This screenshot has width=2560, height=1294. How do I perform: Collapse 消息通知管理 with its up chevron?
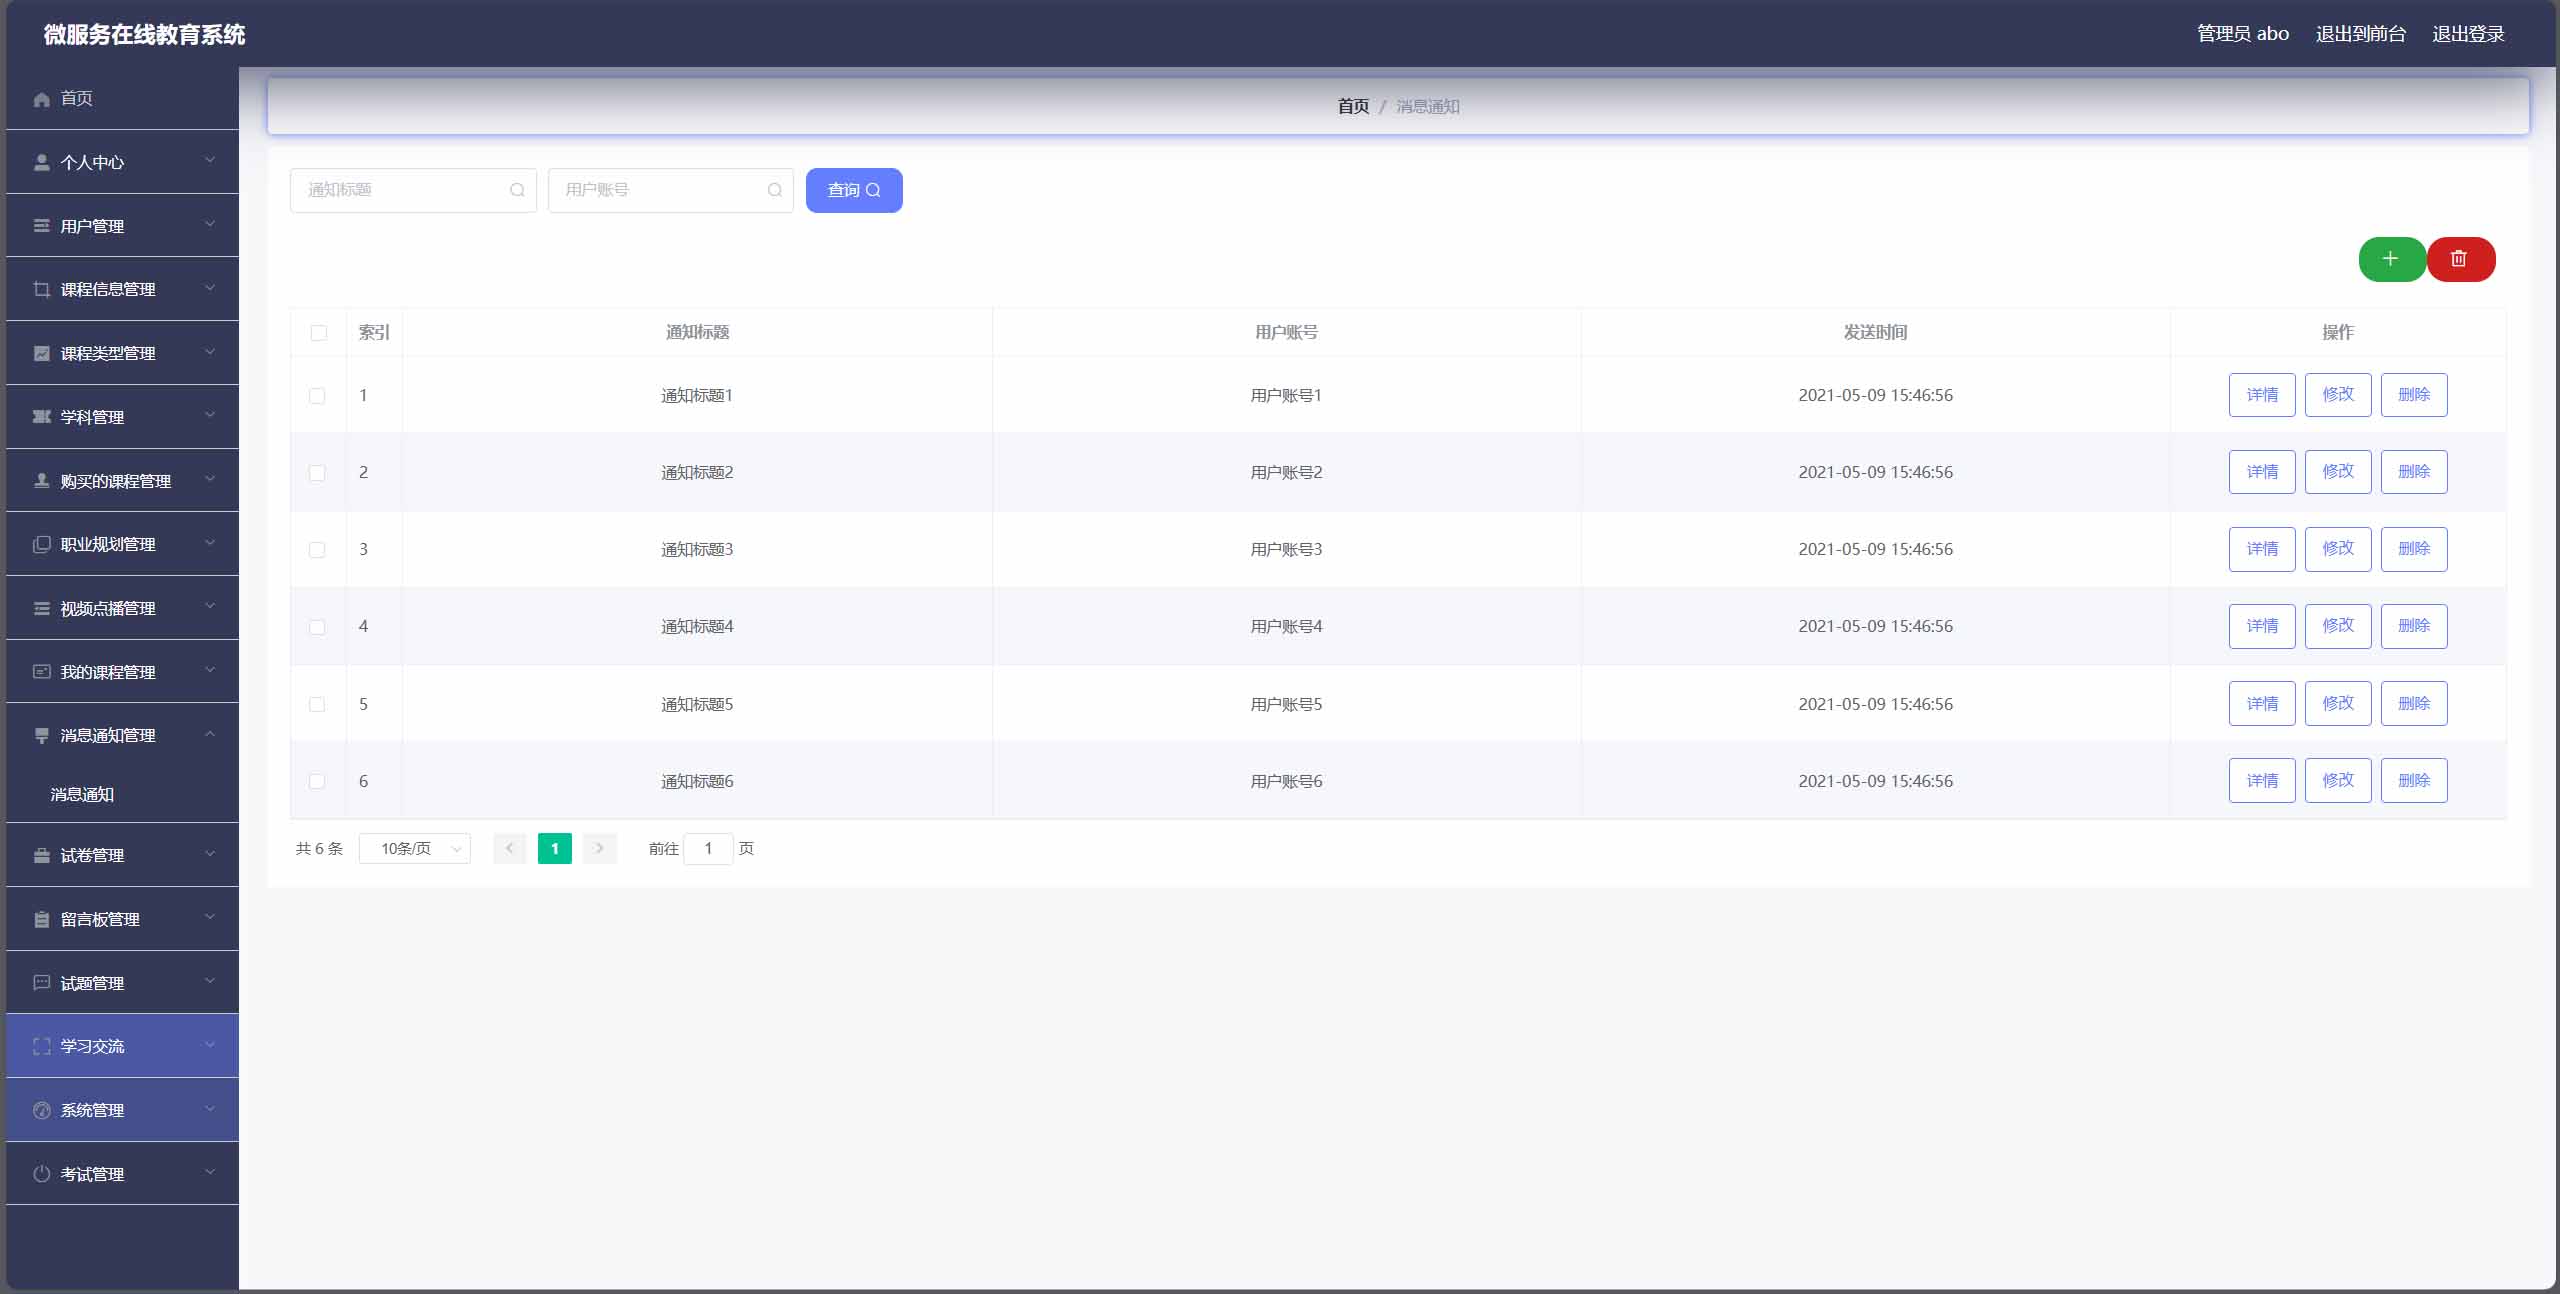point(210,734)
